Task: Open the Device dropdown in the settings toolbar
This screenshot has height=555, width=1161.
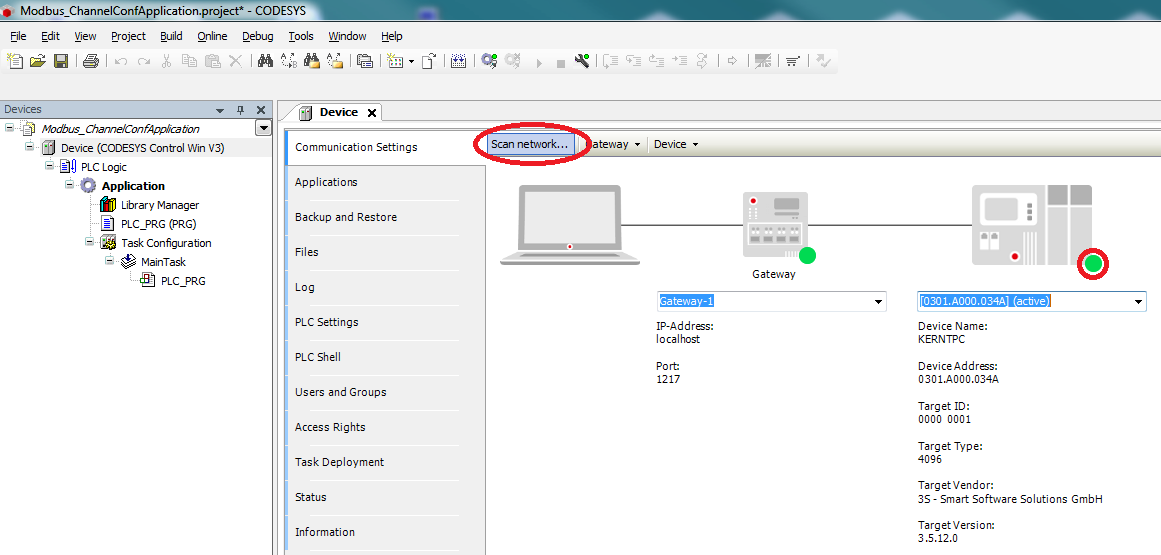Action: (676, 144)
